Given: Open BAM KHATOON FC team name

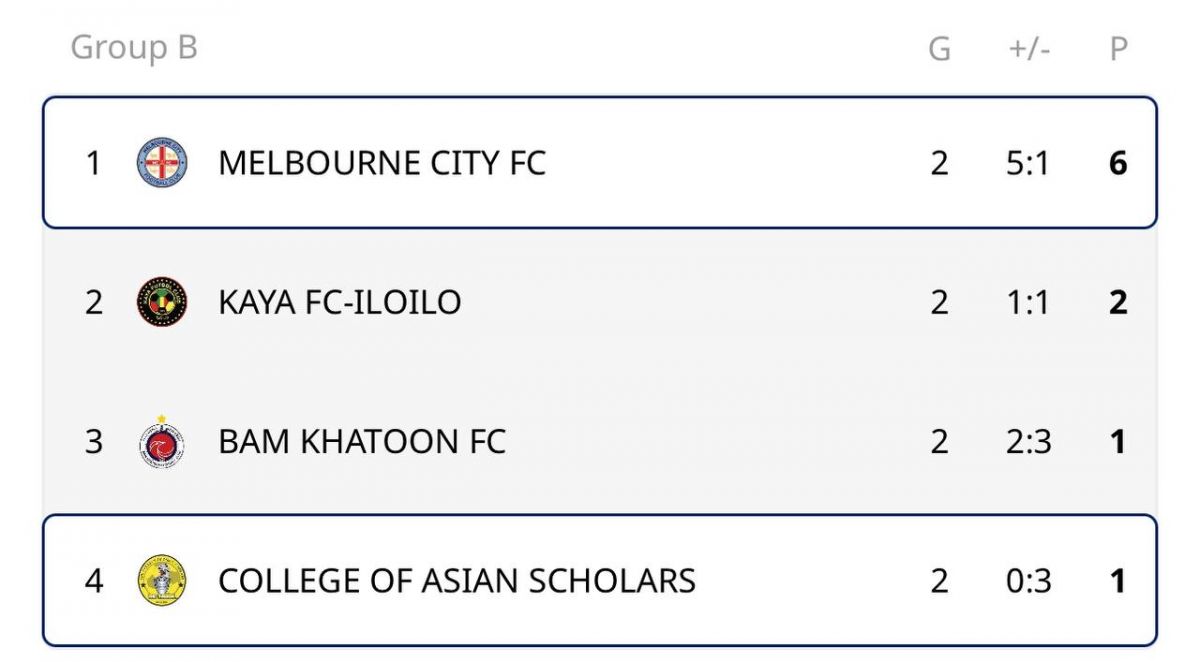Looking at the screenshot, I should pyautogui.click(x=362, y=441).
